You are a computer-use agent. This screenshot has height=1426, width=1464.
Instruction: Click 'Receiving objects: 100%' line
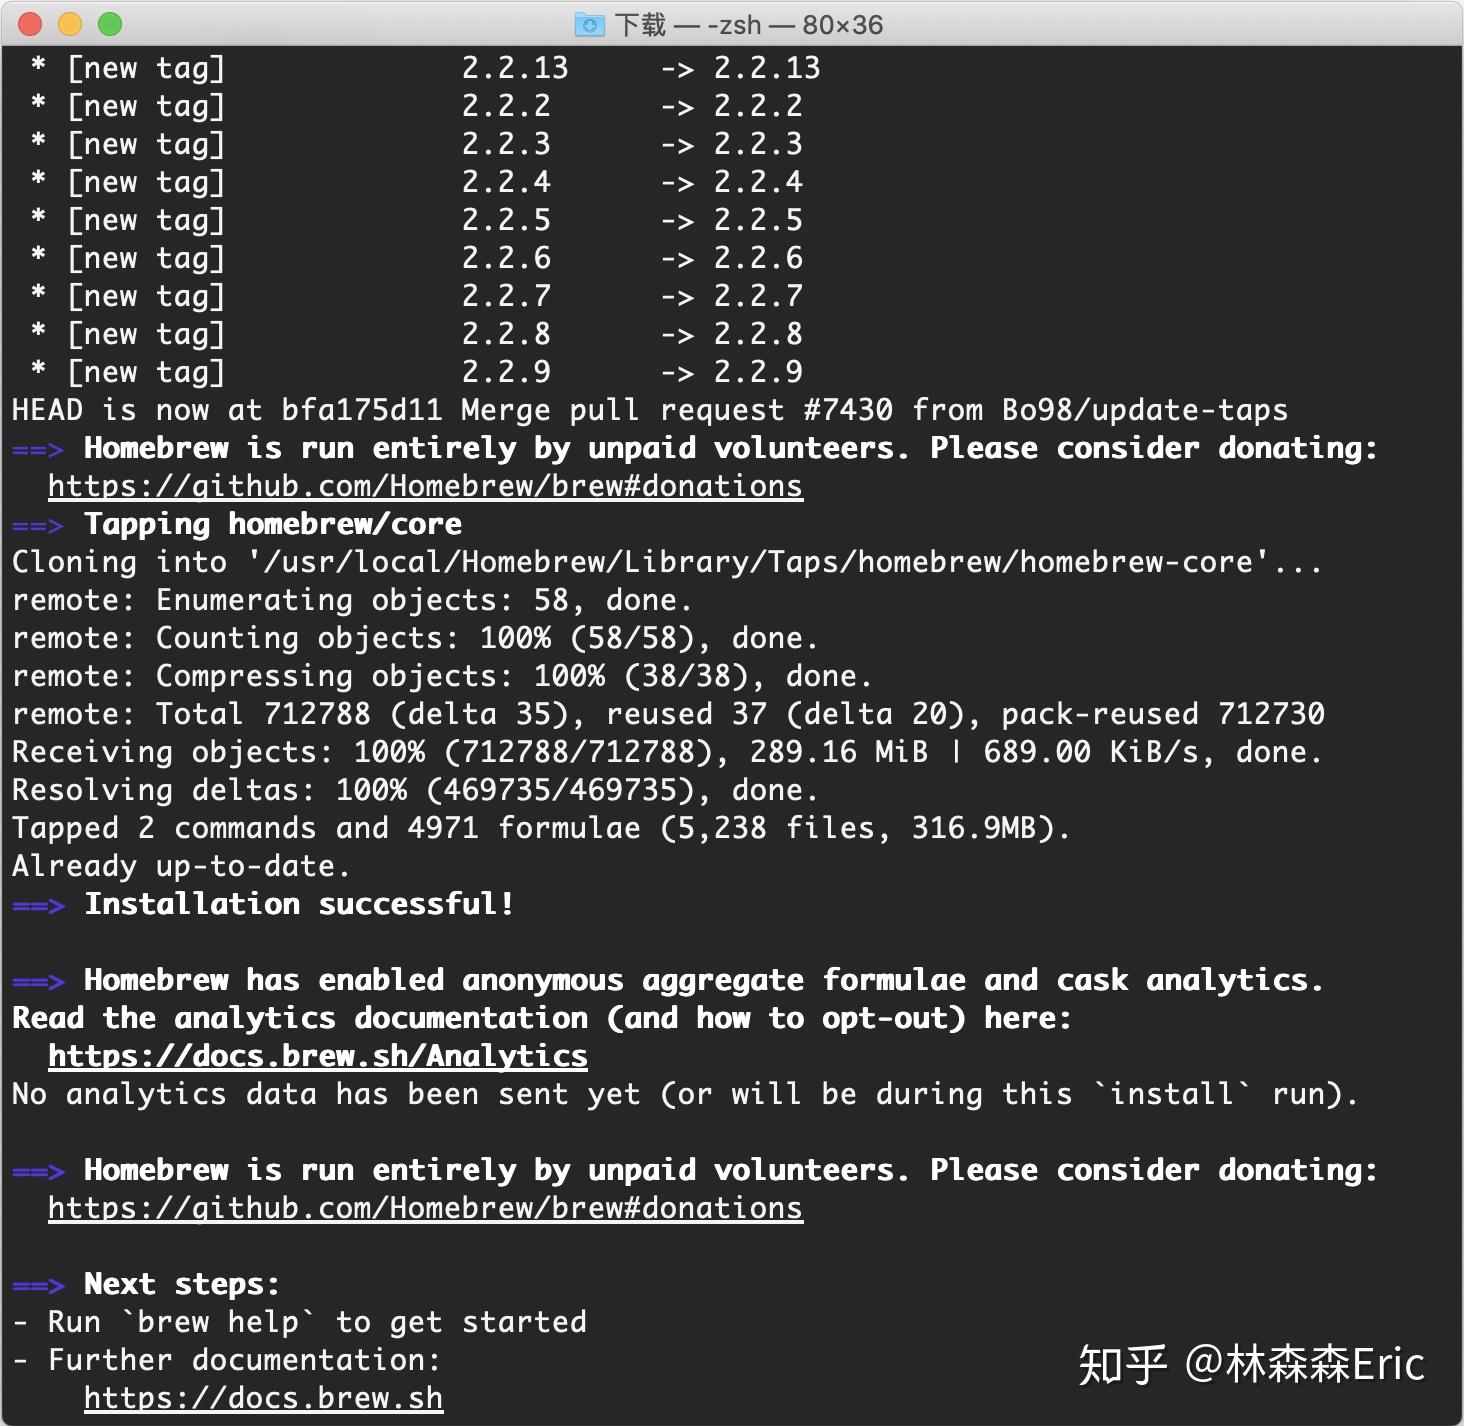667,752
